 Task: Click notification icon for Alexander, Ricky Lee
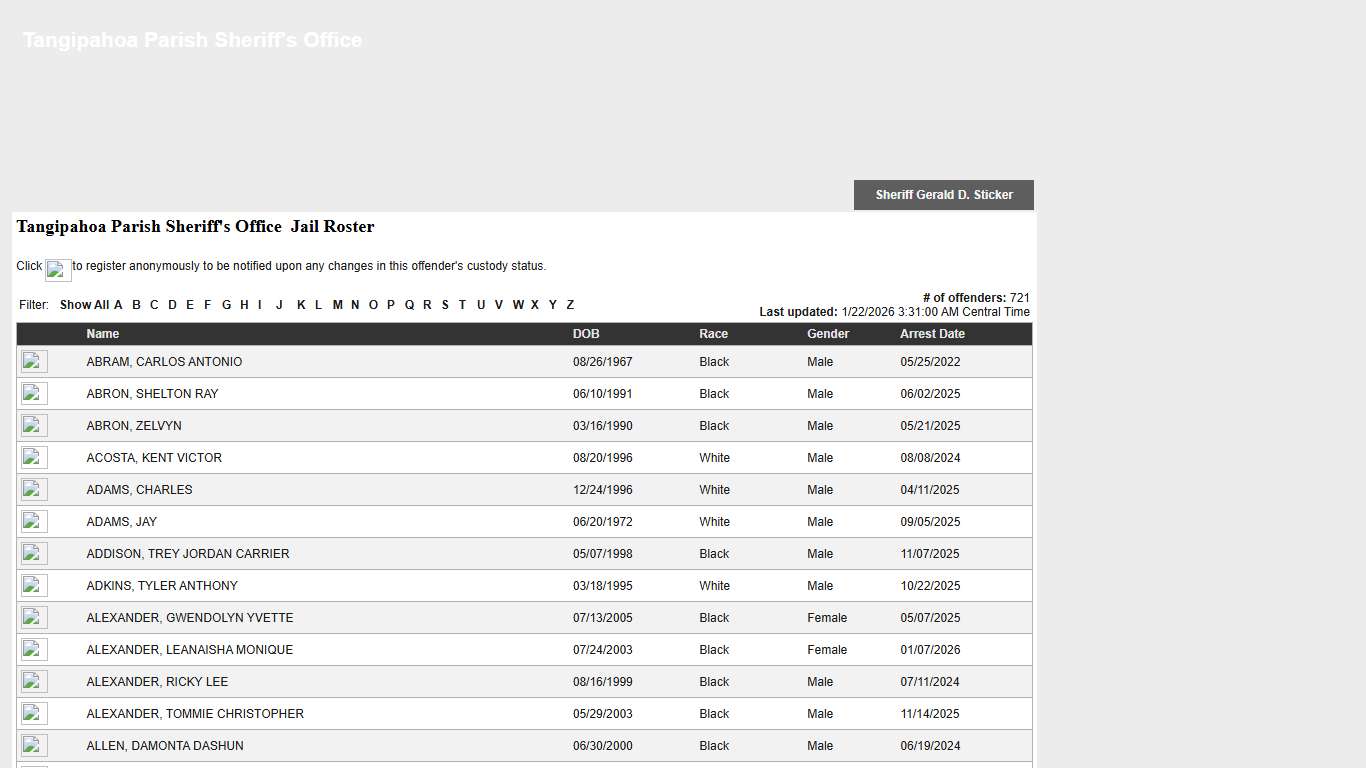click(x=34, y=682)
